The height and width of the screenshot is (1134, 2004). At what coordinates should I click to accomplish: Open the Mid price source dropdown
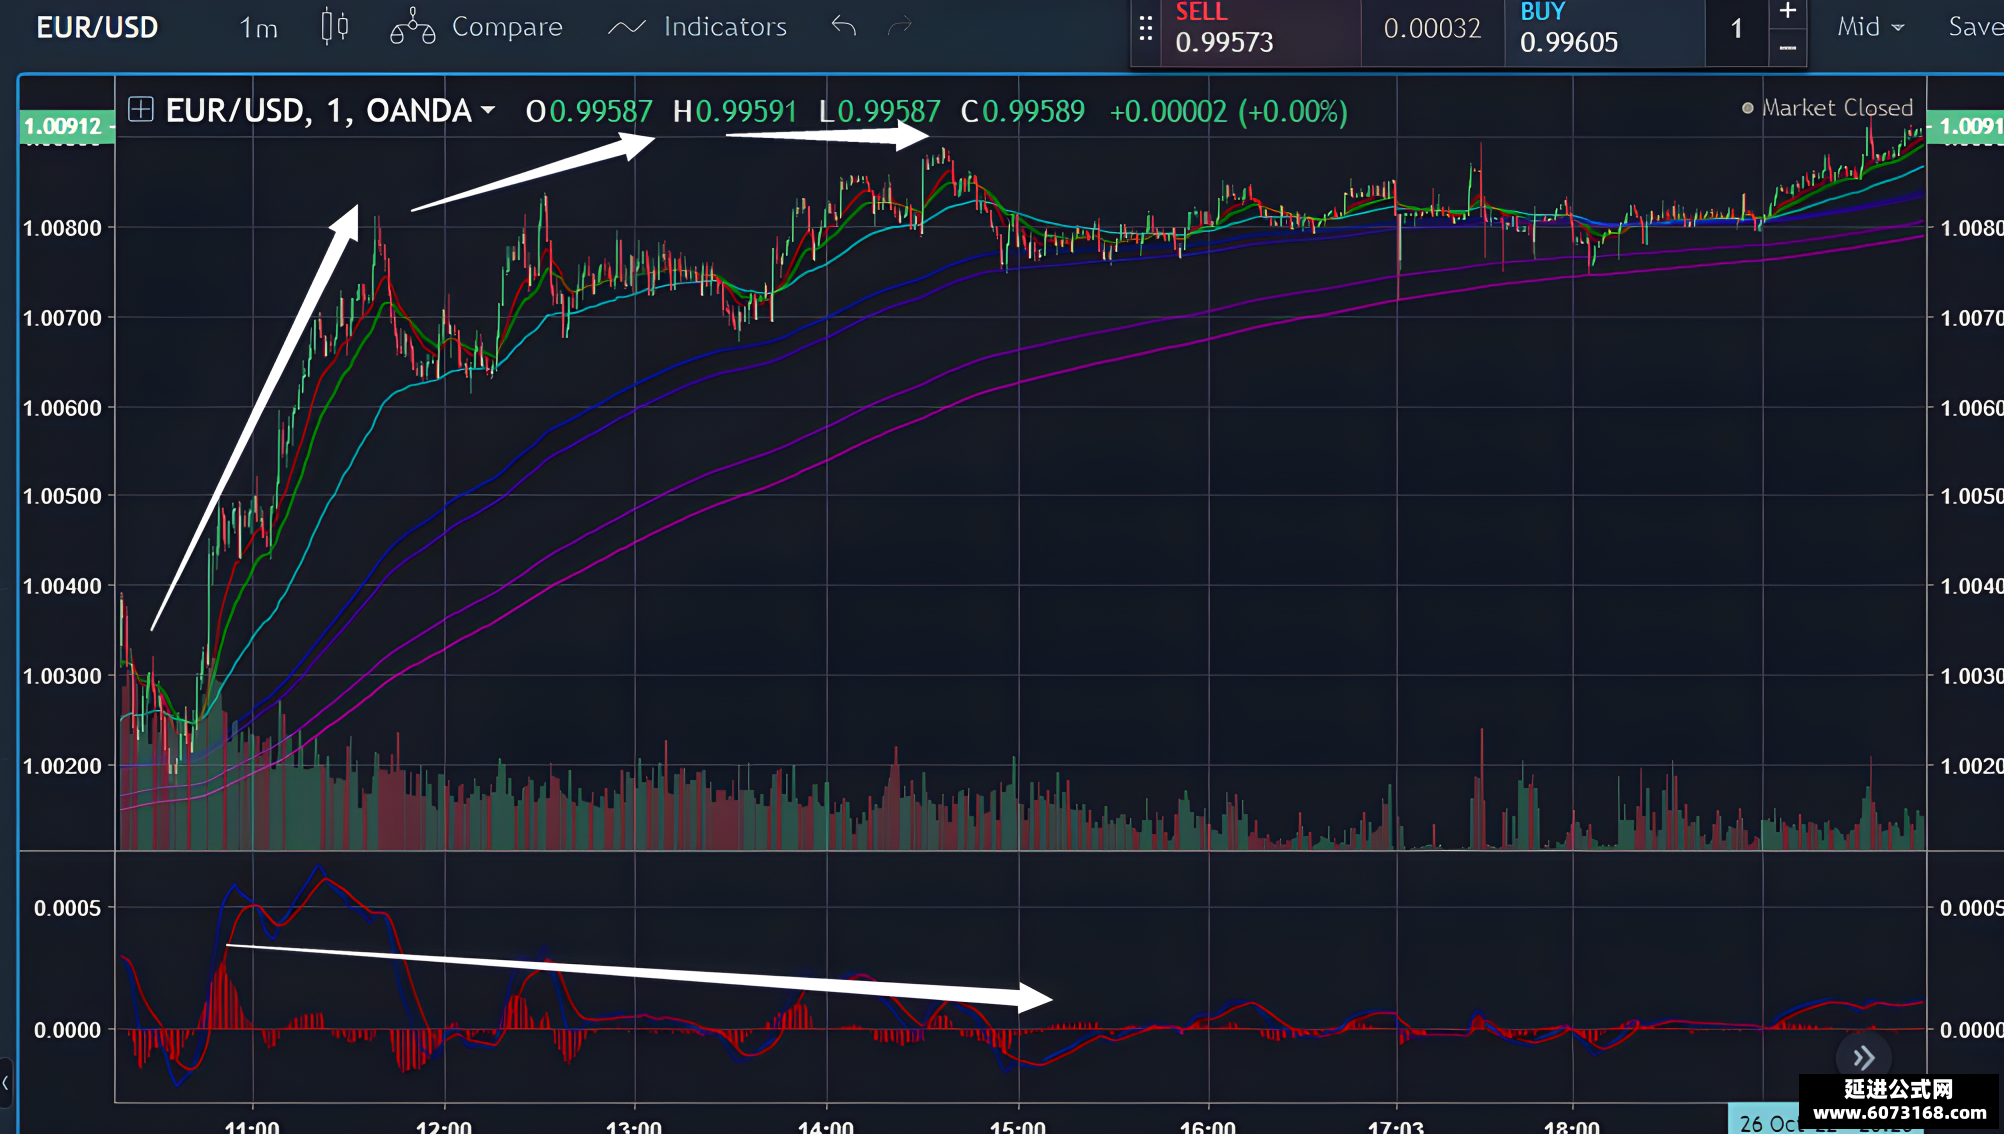[1871, 27]
